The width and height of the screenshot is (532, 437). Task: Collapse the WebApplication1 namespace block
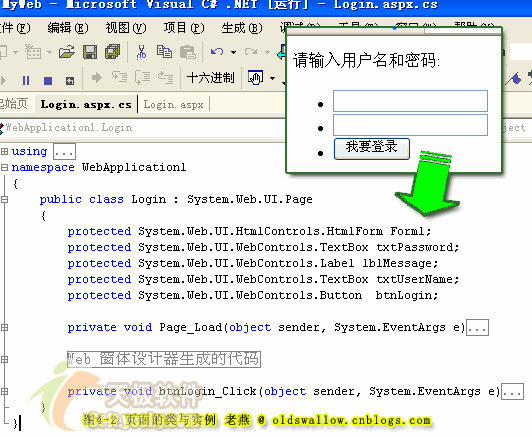tap(4, 167)
